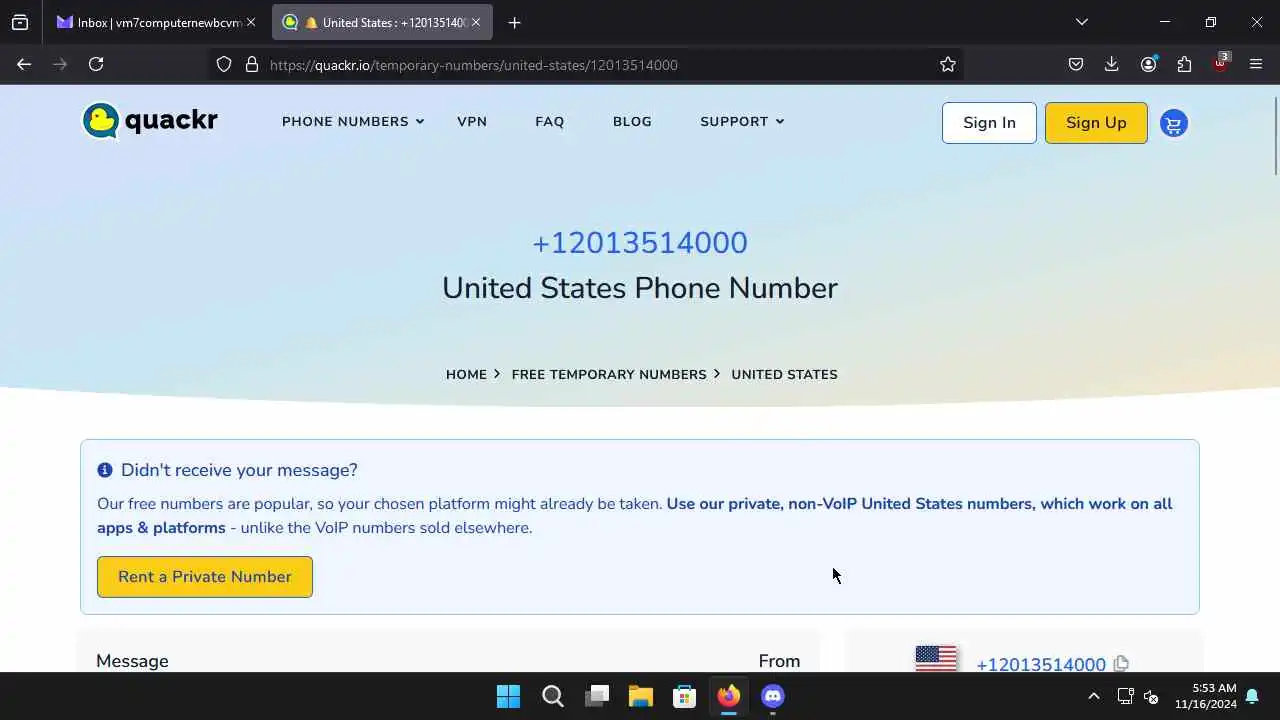Open Discord from taskbar
This screenshot has width=1280, height=720.
(x=773, y=696)
